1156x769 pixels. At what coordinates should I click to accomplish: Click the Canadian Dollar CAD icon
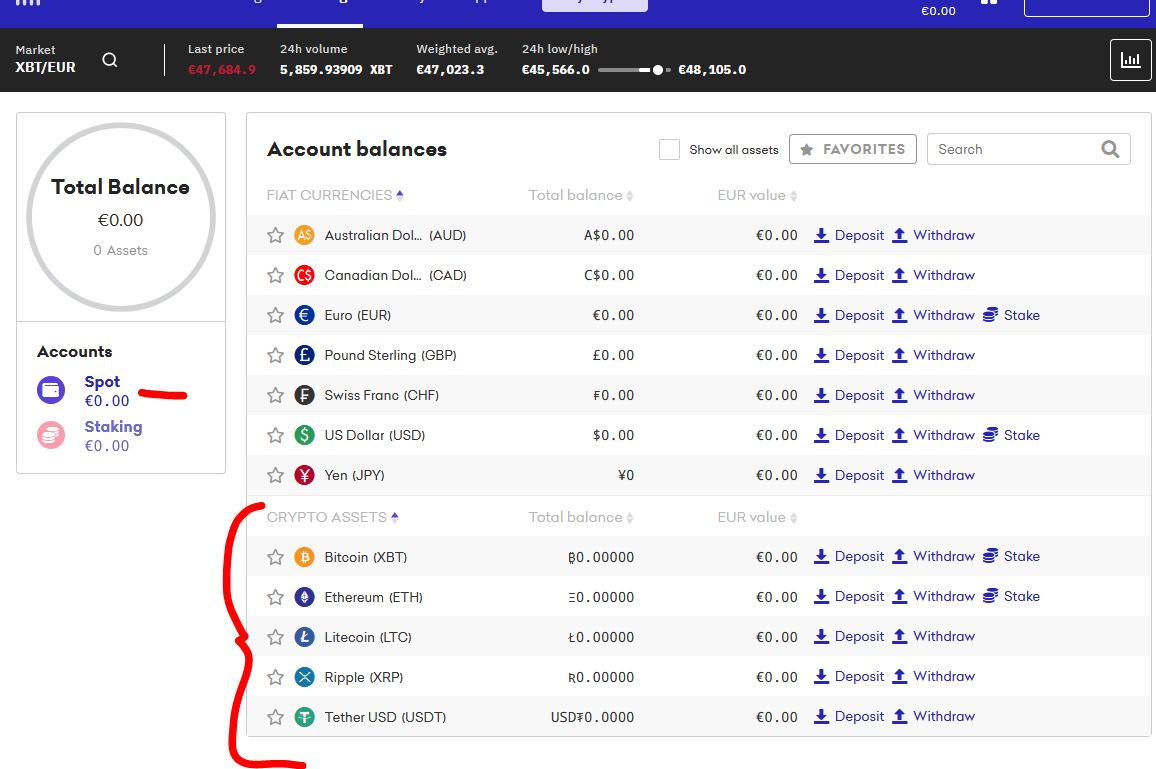(x=304, y=275)
